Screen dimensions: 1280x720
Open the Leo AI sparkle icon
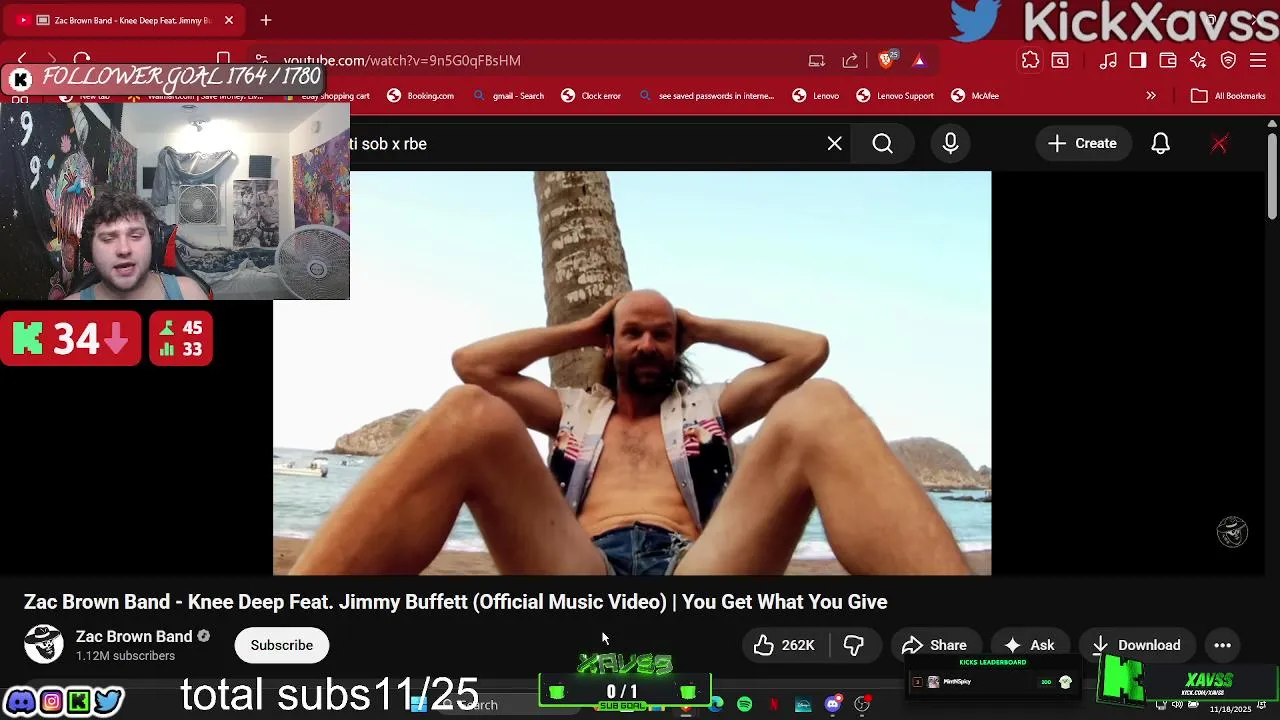tap(1198, 60)
